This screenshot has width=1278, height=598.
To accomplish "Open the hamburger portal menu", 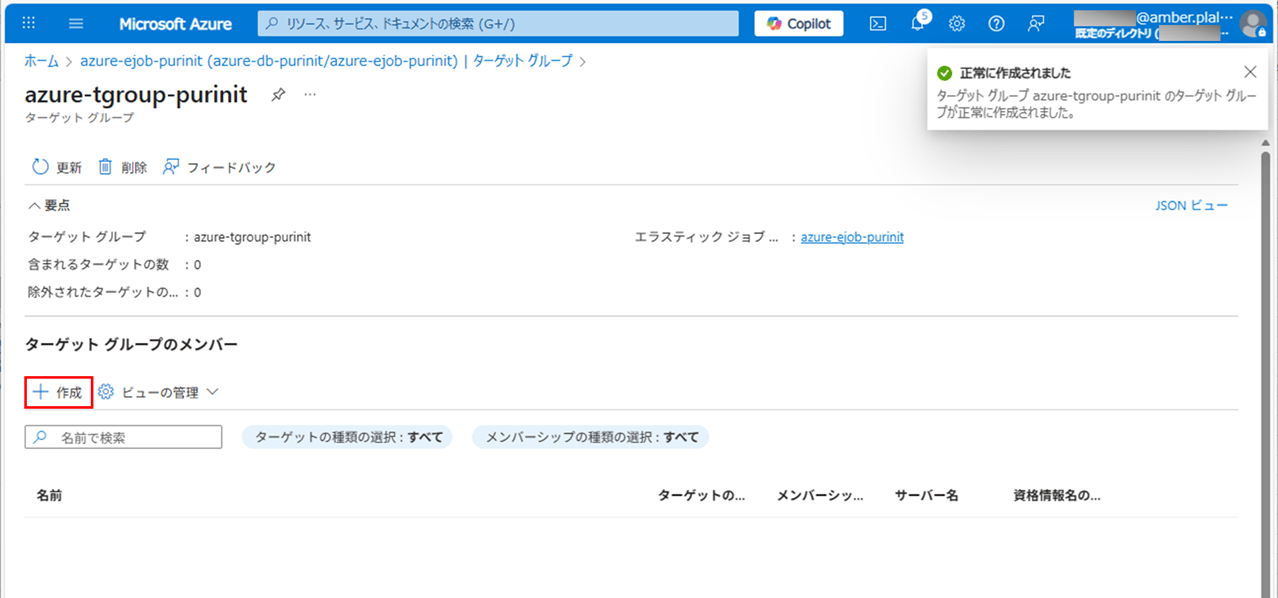I will tap(76, 23).
